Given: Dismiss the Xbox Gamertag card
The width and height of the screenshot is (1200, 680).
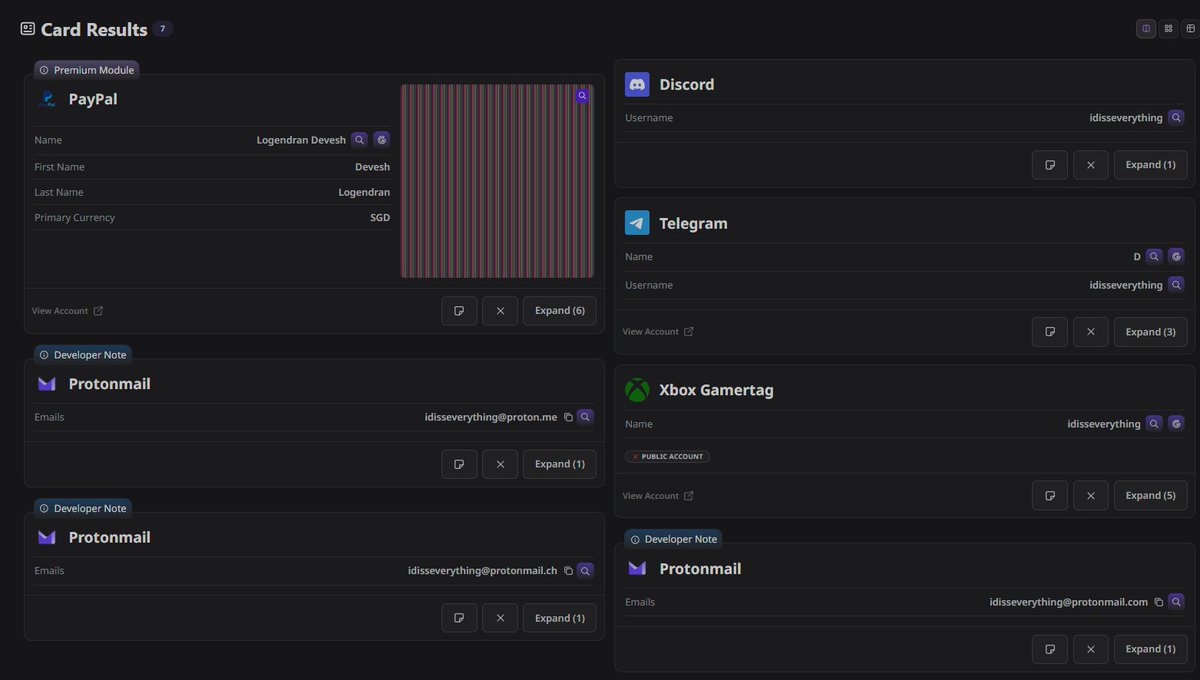Looking at the screenshot, I should point(1091,495).
